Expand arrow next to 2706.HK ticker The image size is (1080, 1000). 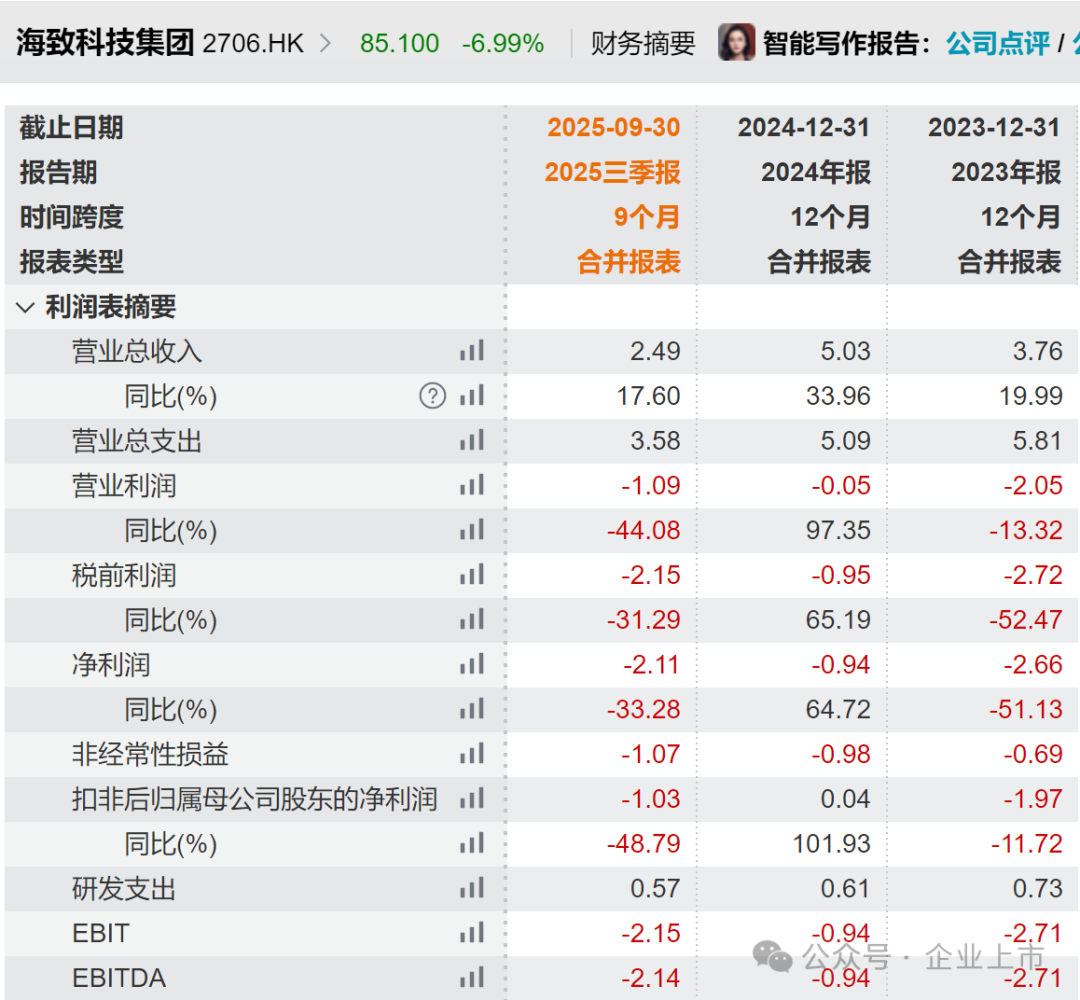tap(325, 43)
